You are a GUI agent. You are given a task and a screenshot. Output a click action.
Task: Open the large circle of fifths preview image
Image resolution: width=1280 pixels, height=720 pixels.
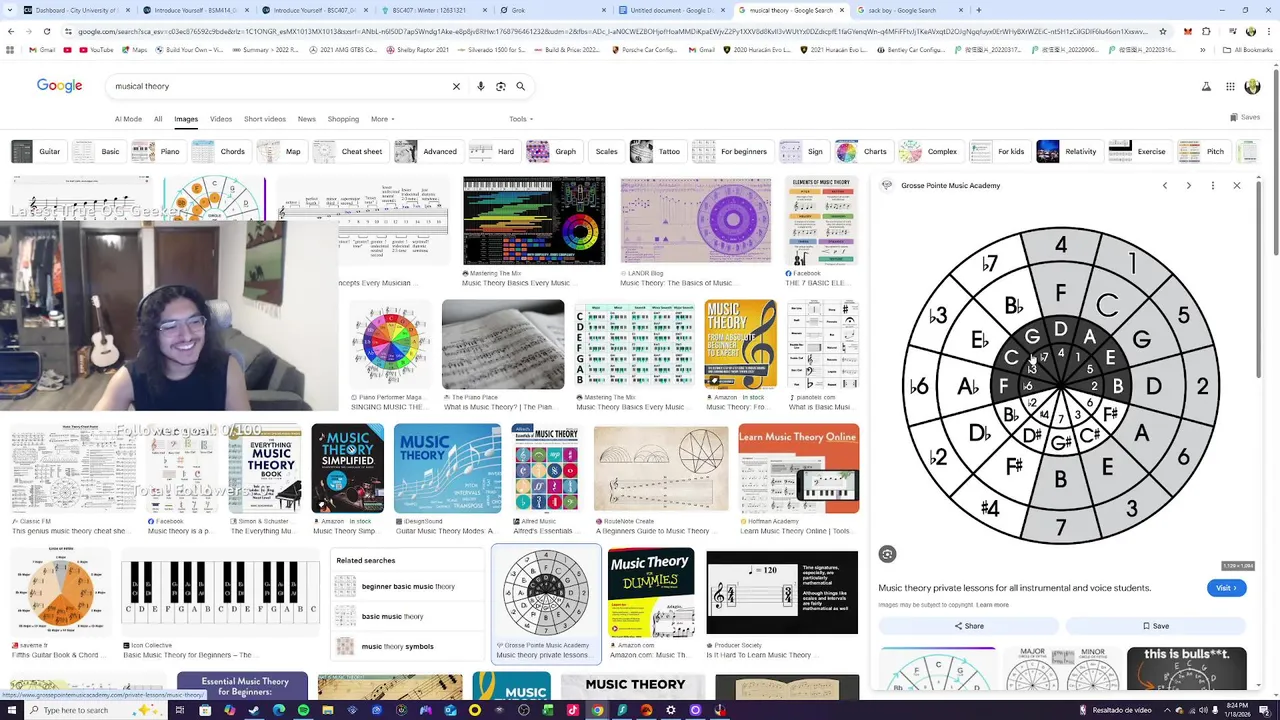pyautogui.click(x=1061, y=385)
